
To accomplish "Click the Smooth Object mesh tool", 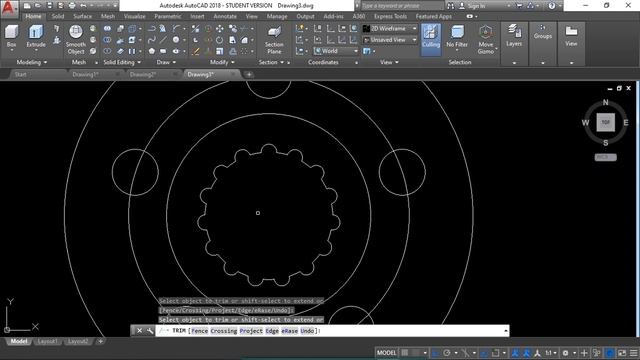I will [76, 40].
